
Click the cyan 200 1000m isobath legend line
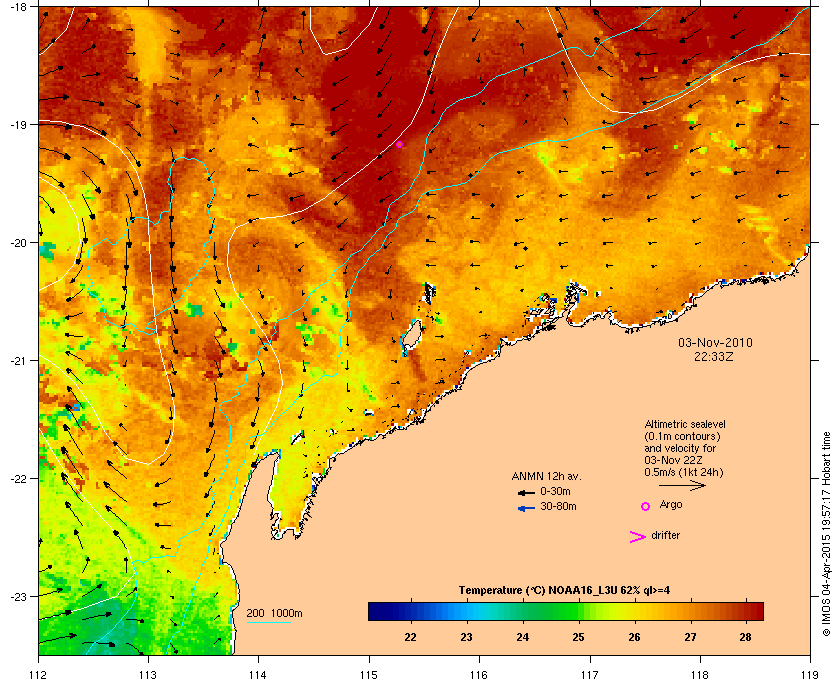(269, 623)
